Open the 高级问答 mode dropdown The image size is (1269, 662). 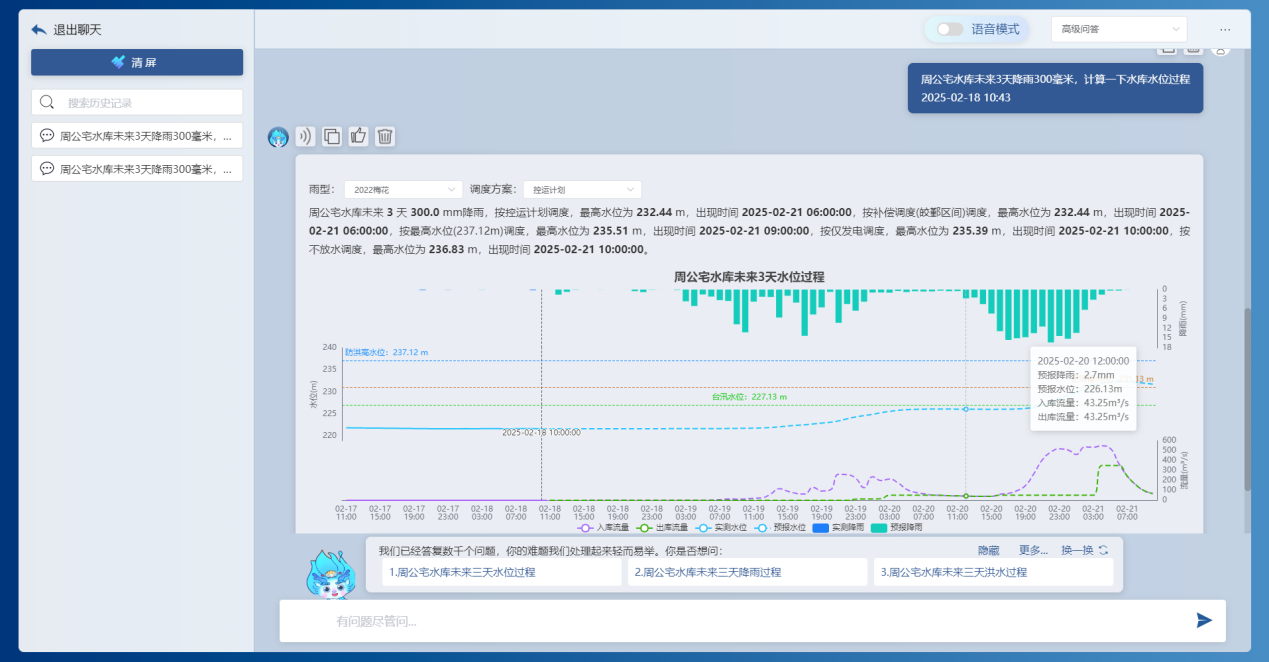[x=1118, y=30]
